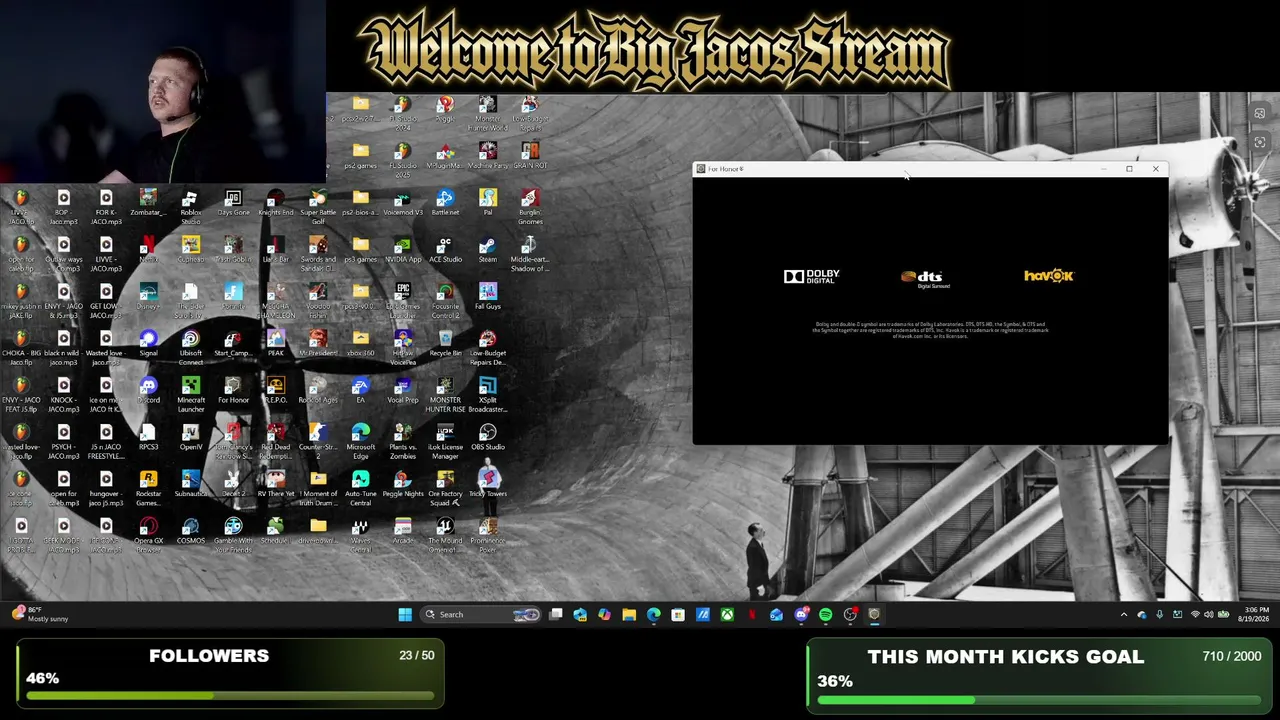This screenshot has height=720, width=1280.
Task: Open the For Honor desktop shortcut
Action: 233,390
